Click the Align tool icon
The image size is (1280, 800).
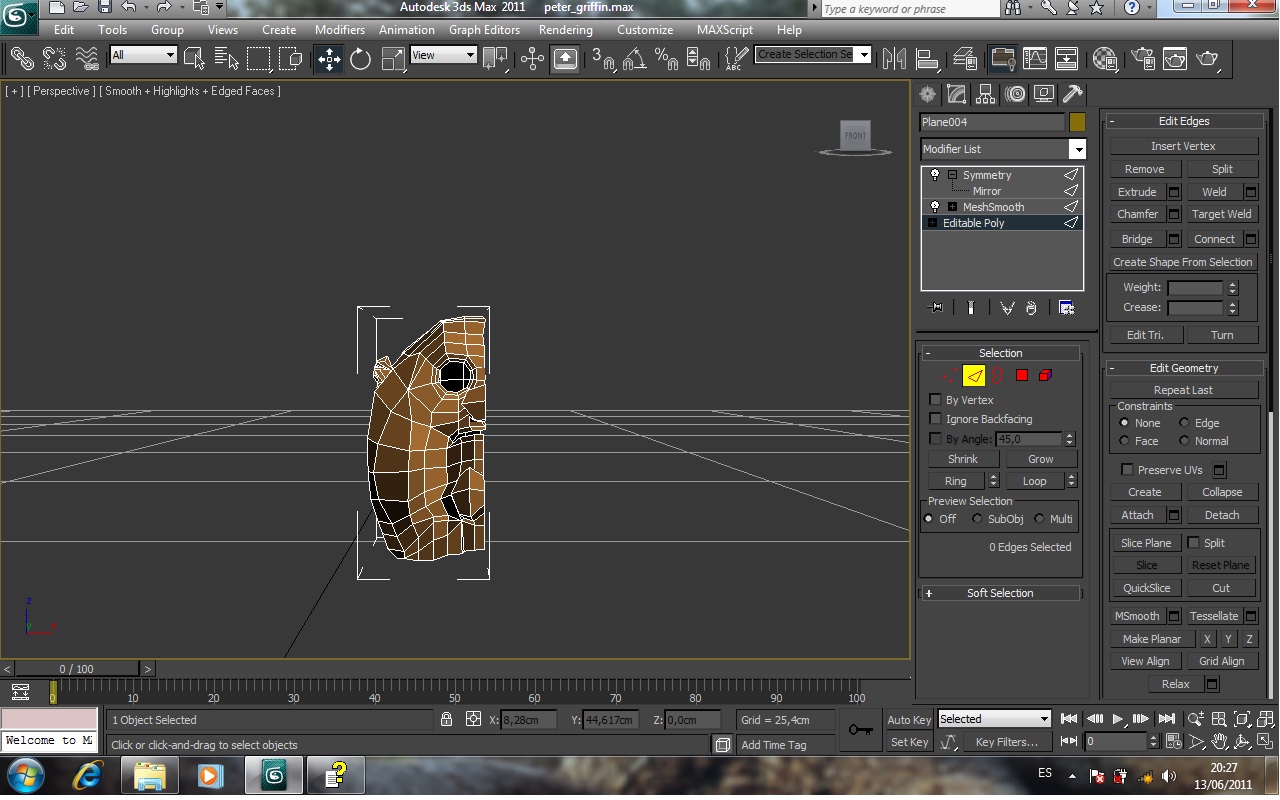tap(927, 58)
